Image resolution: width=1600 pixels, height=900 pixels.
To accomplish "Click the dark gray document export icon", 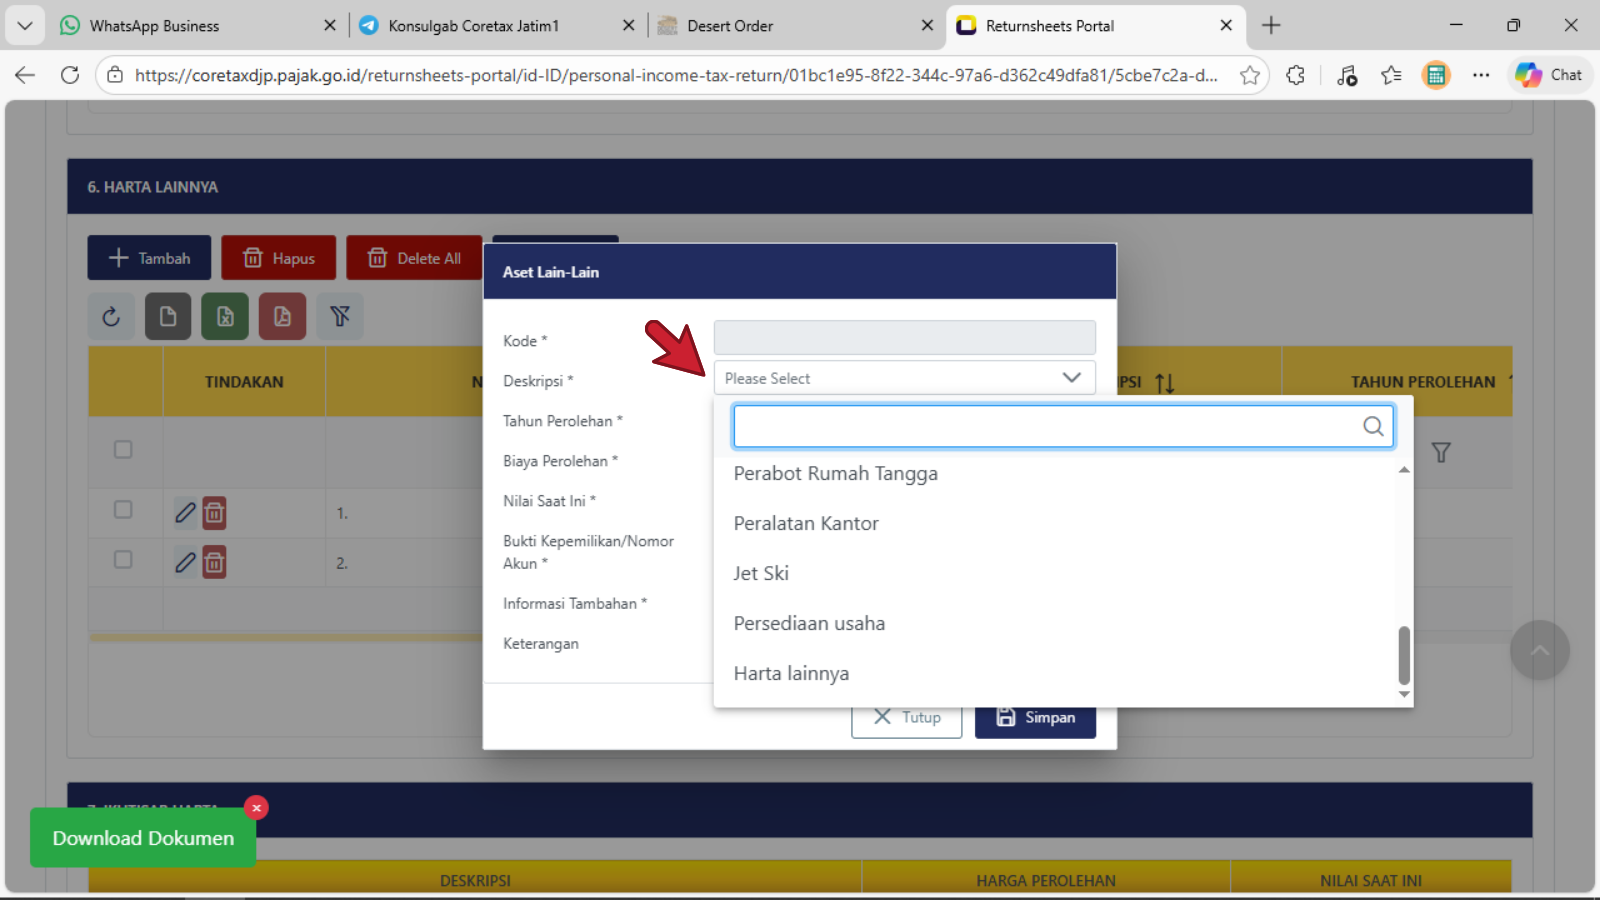I will pos(168,317).
